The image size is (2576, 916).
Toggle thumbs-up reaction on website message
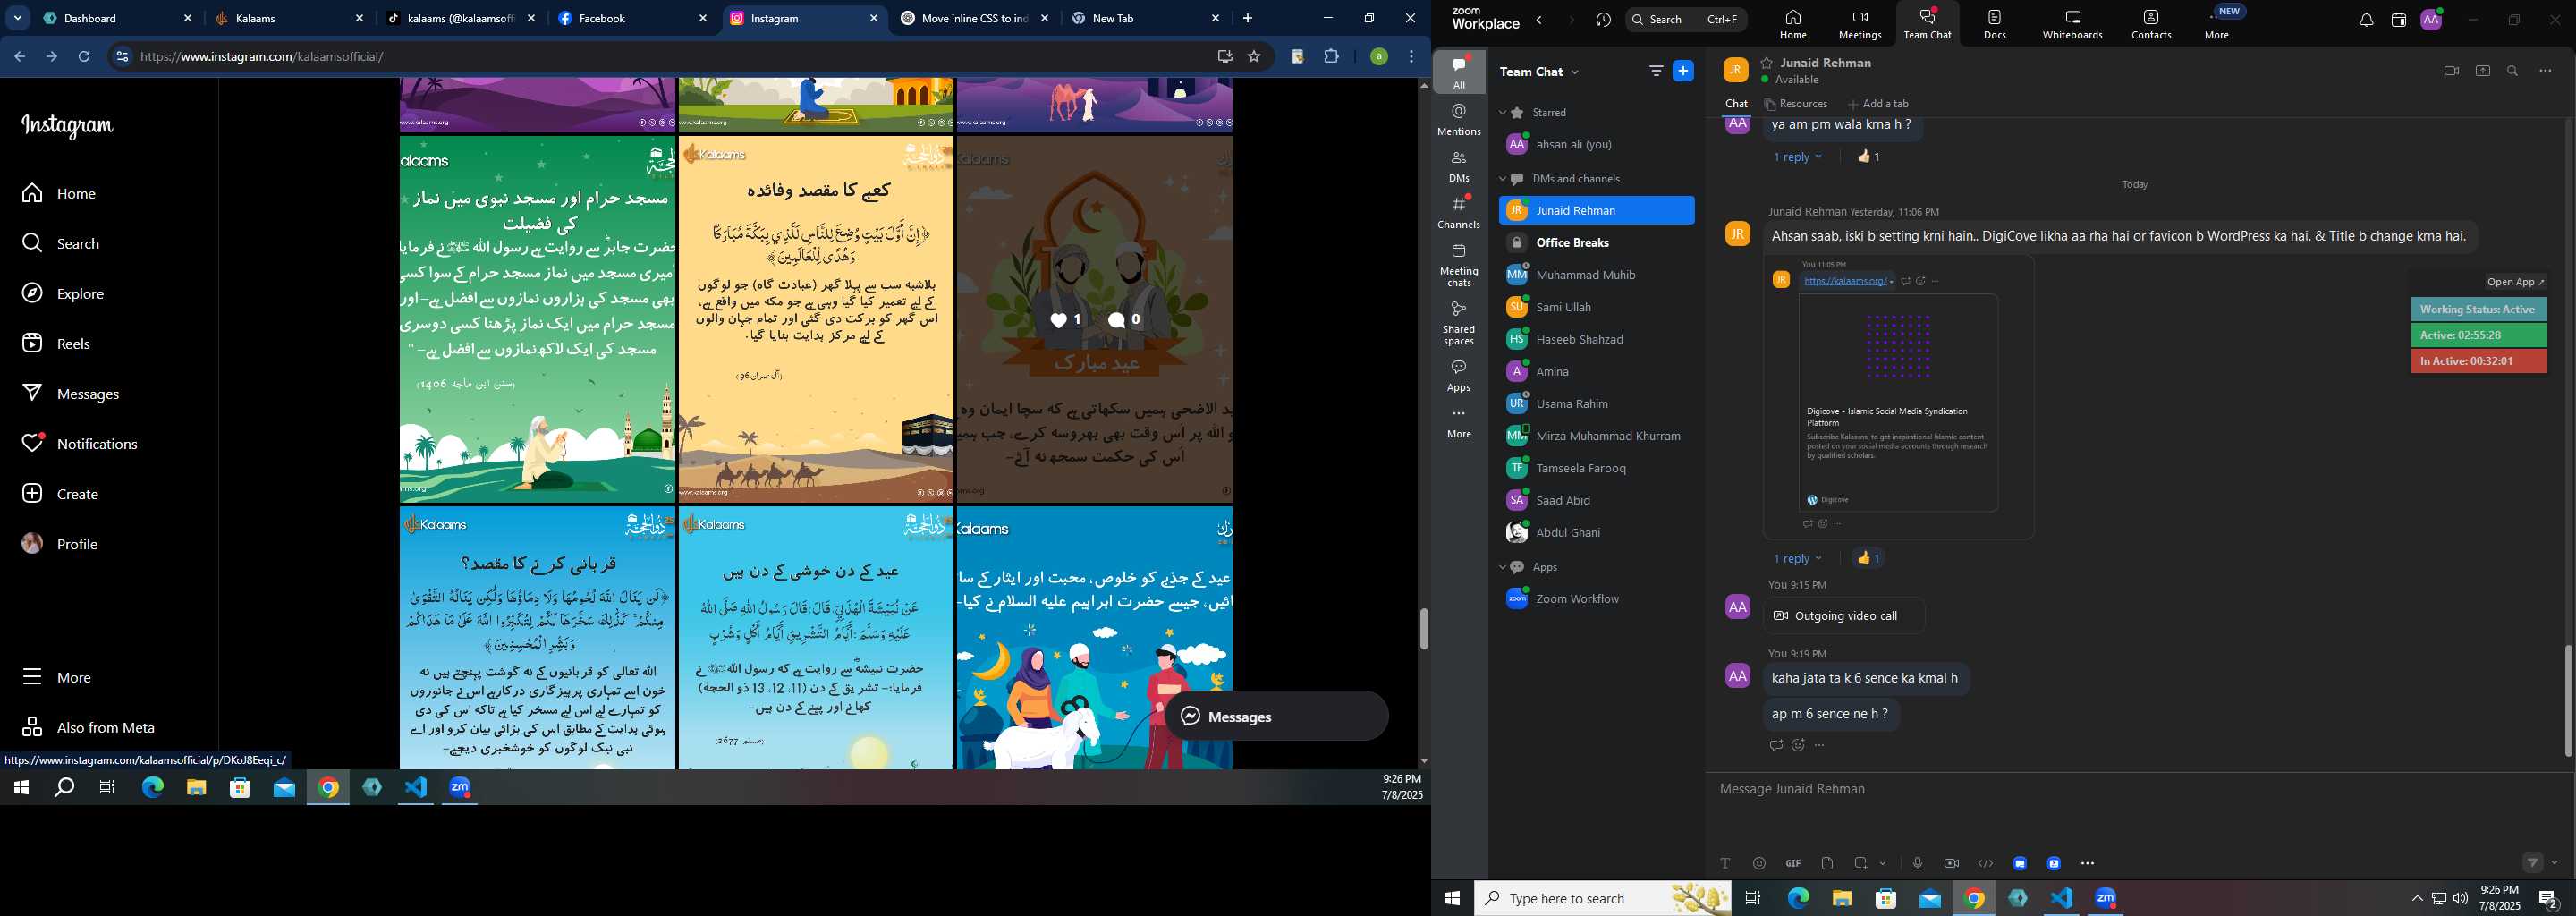tap(1868, 558)
